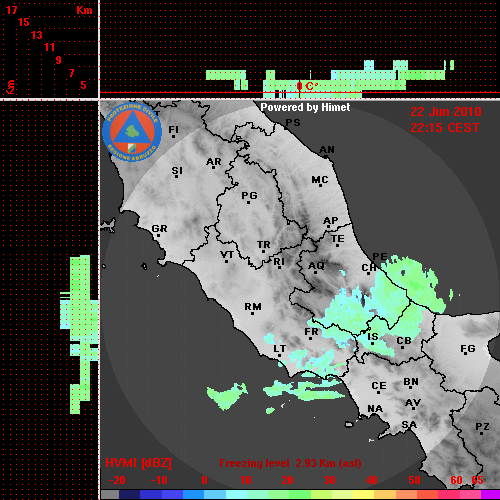This screenshot has width=500, height=500.
Task: Click the VT city label
Action: coord(227,255)
